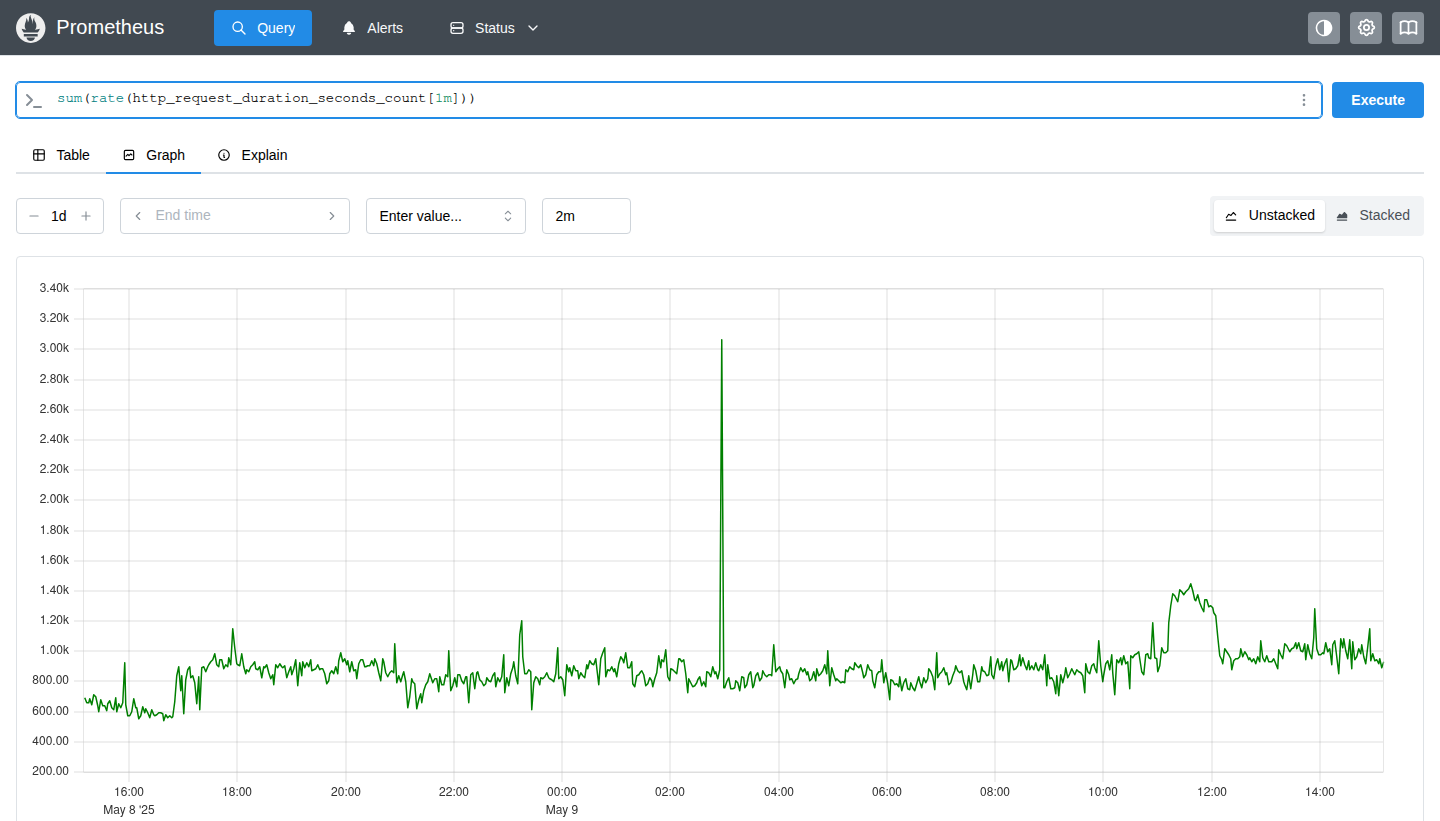Click the 'May 9' date label
1440x821 pixels.
[x=562, y=810]
